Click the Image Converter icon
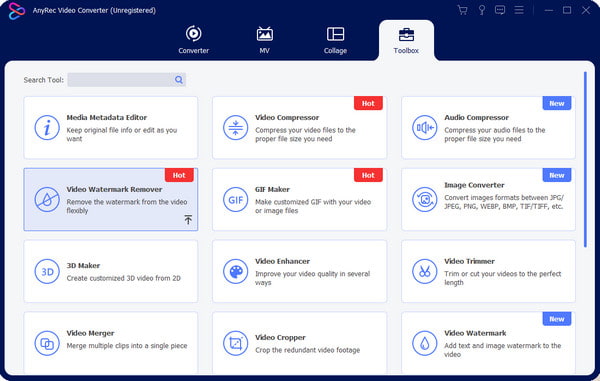Screen dimensions: 600x381 (x=424, y=199)
